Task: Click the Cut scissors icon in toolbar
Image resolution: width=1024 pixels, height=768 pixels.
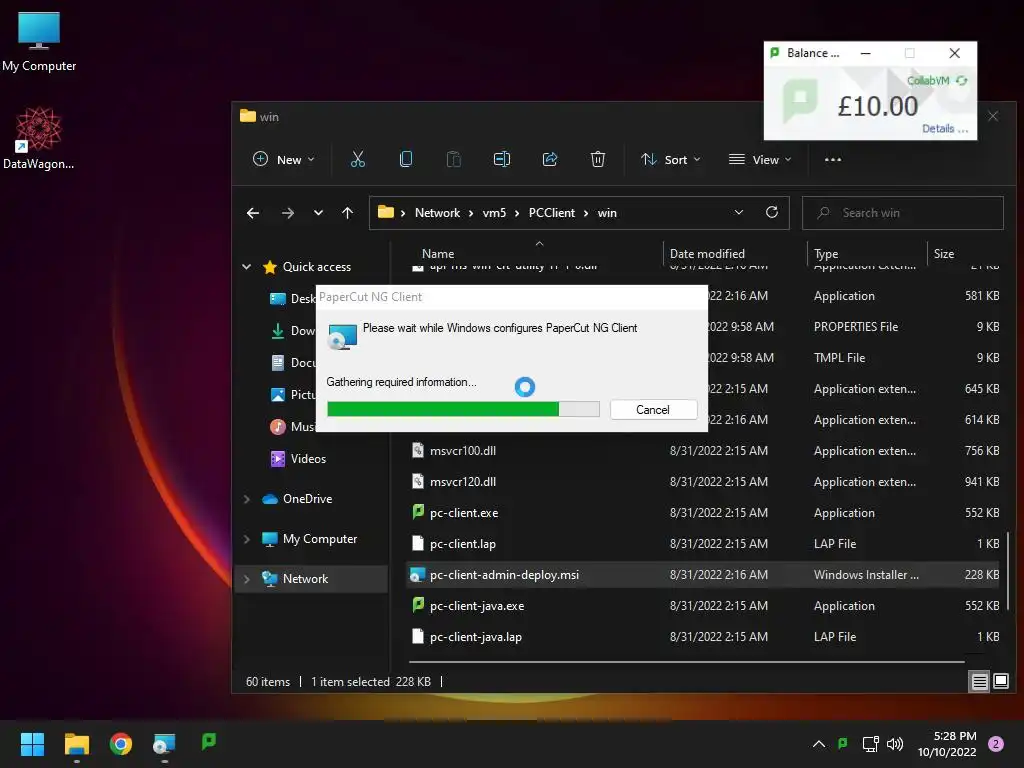Action: point(358,159)
